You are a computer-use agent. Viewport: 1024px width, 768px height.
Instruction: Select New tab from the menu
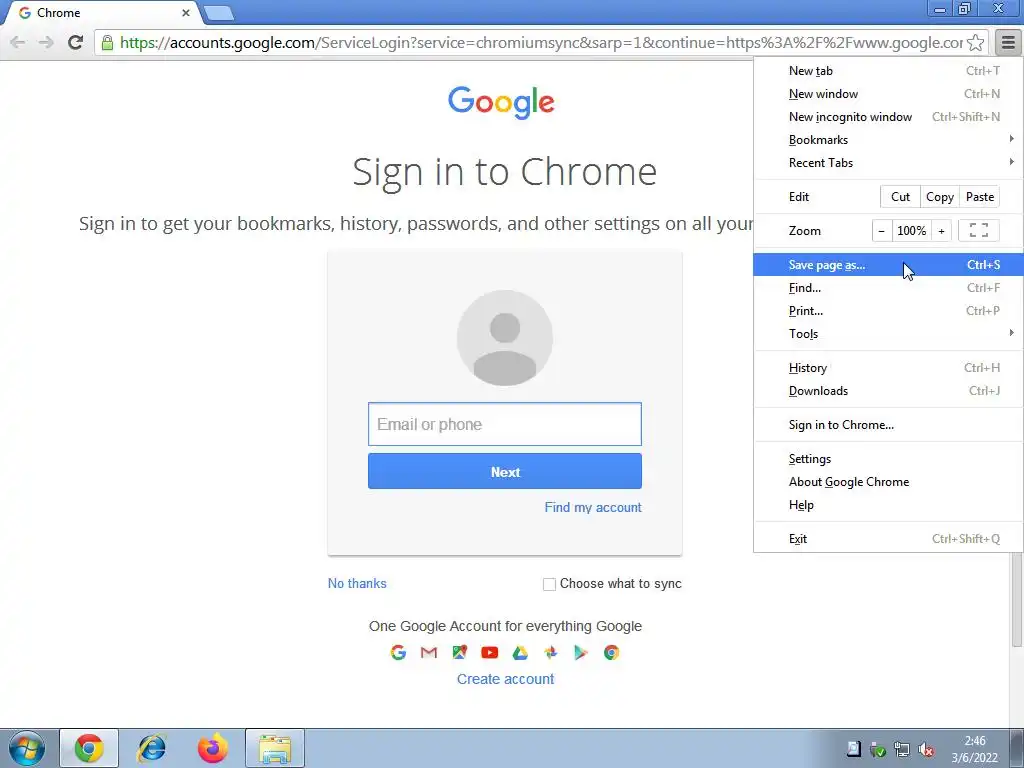(888, 71)
